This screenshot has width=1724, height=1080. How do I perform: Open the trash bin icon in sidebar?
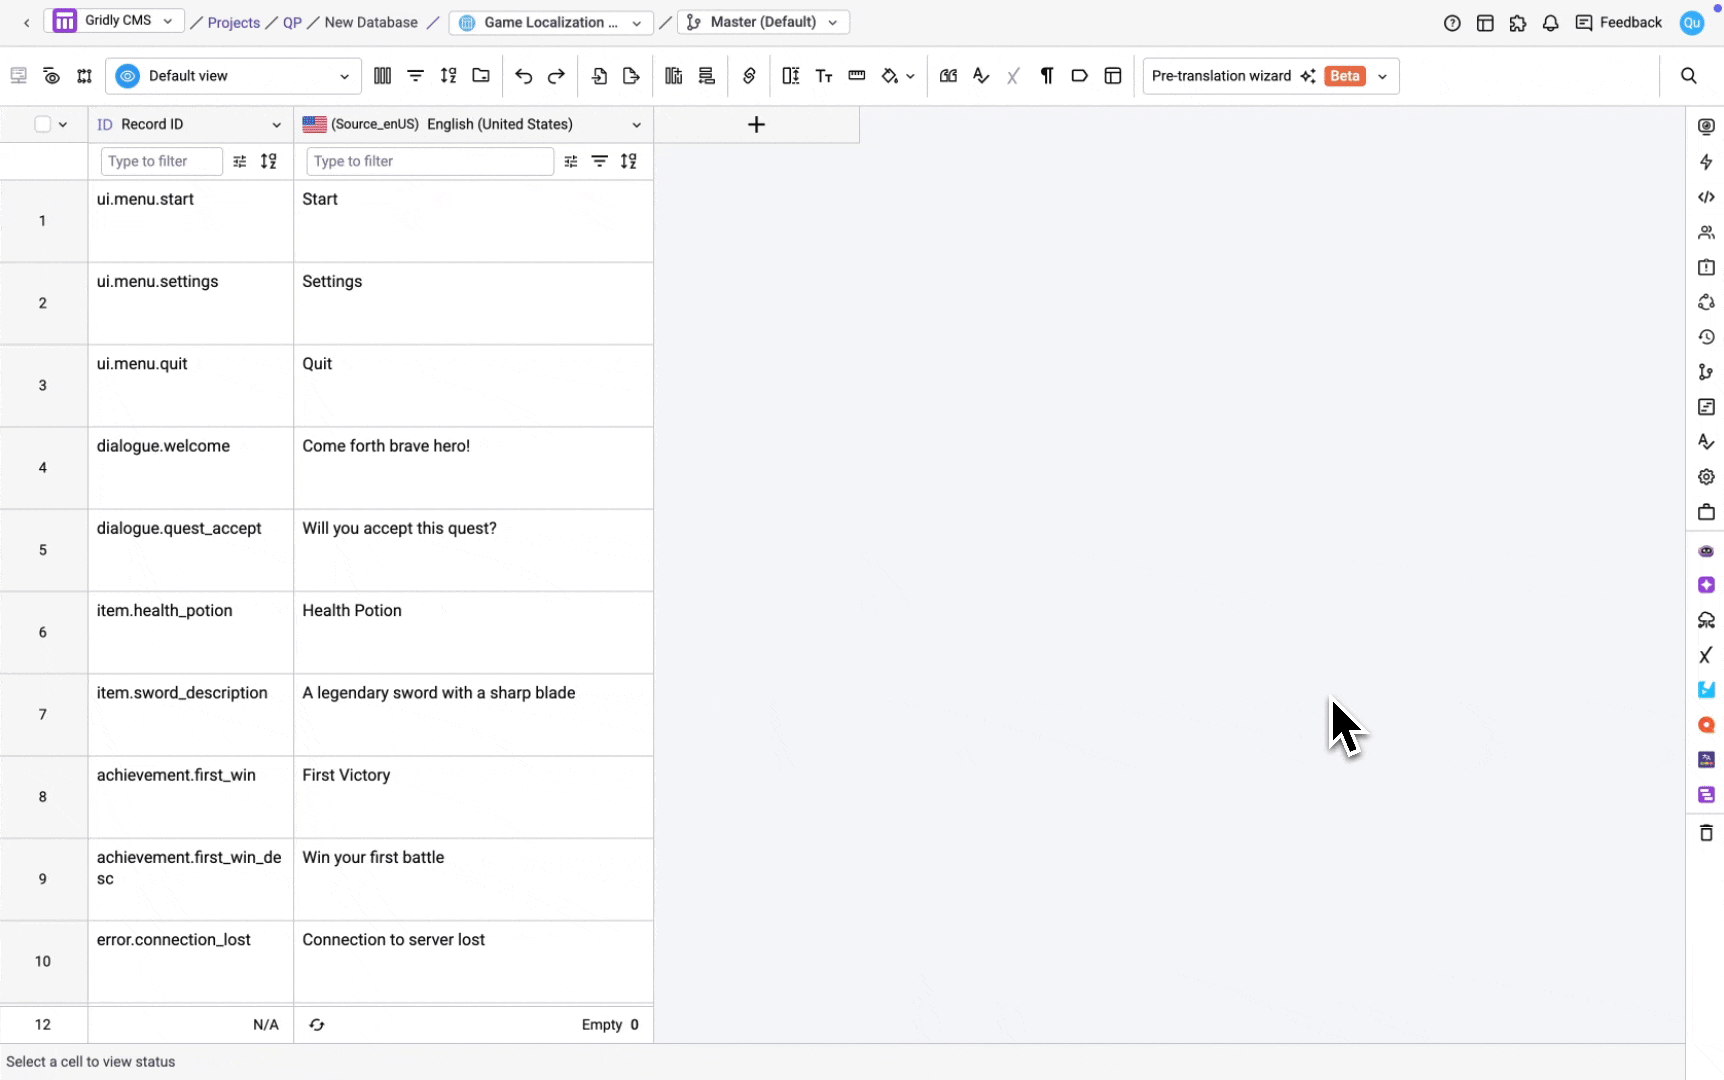pos(1706,832)
